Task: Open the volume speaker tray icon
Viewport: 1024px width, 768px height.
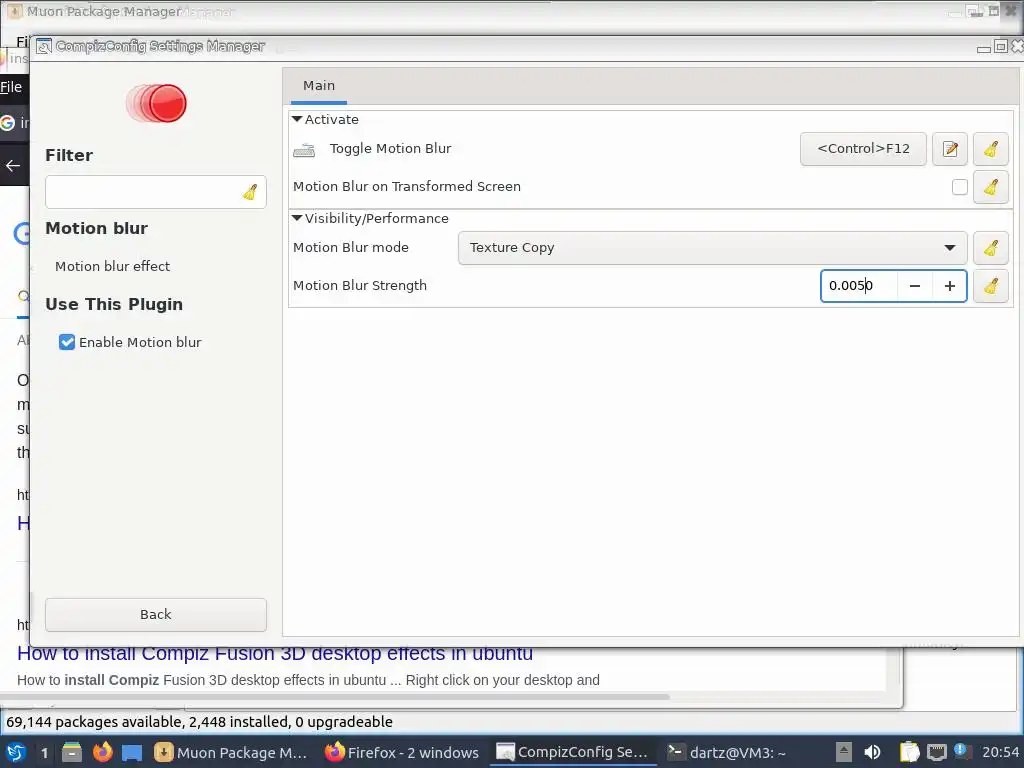Action: pos(872,753)
